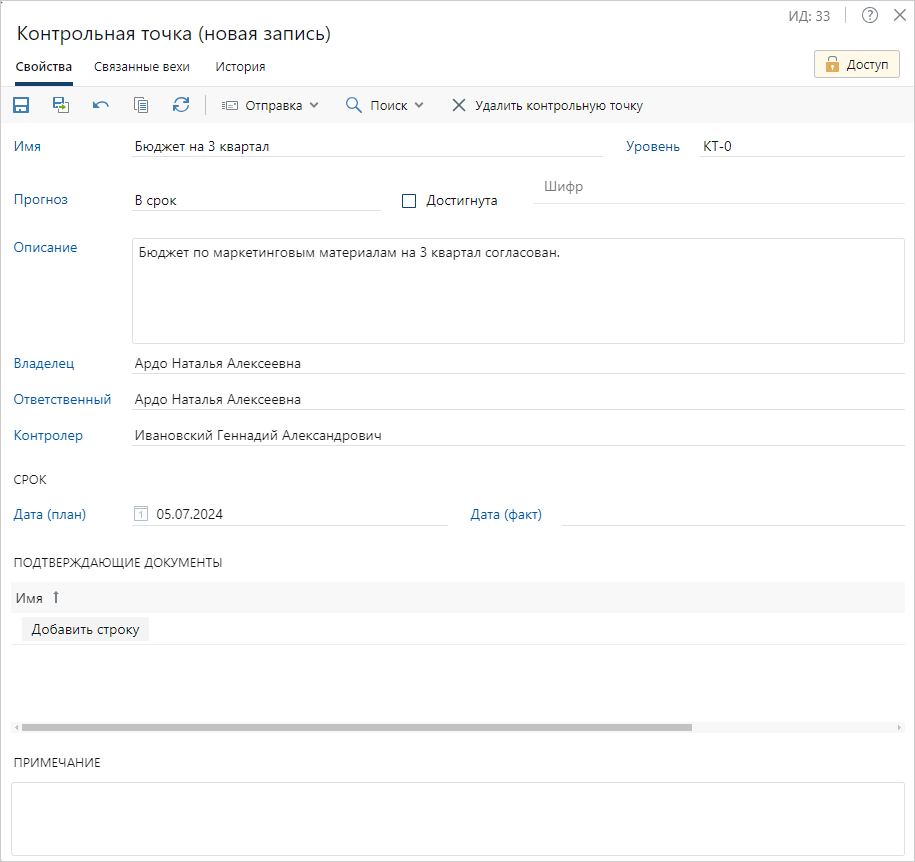Click the Copy record icon
Screen dimensions: 915x862
[x=141, y=105]
